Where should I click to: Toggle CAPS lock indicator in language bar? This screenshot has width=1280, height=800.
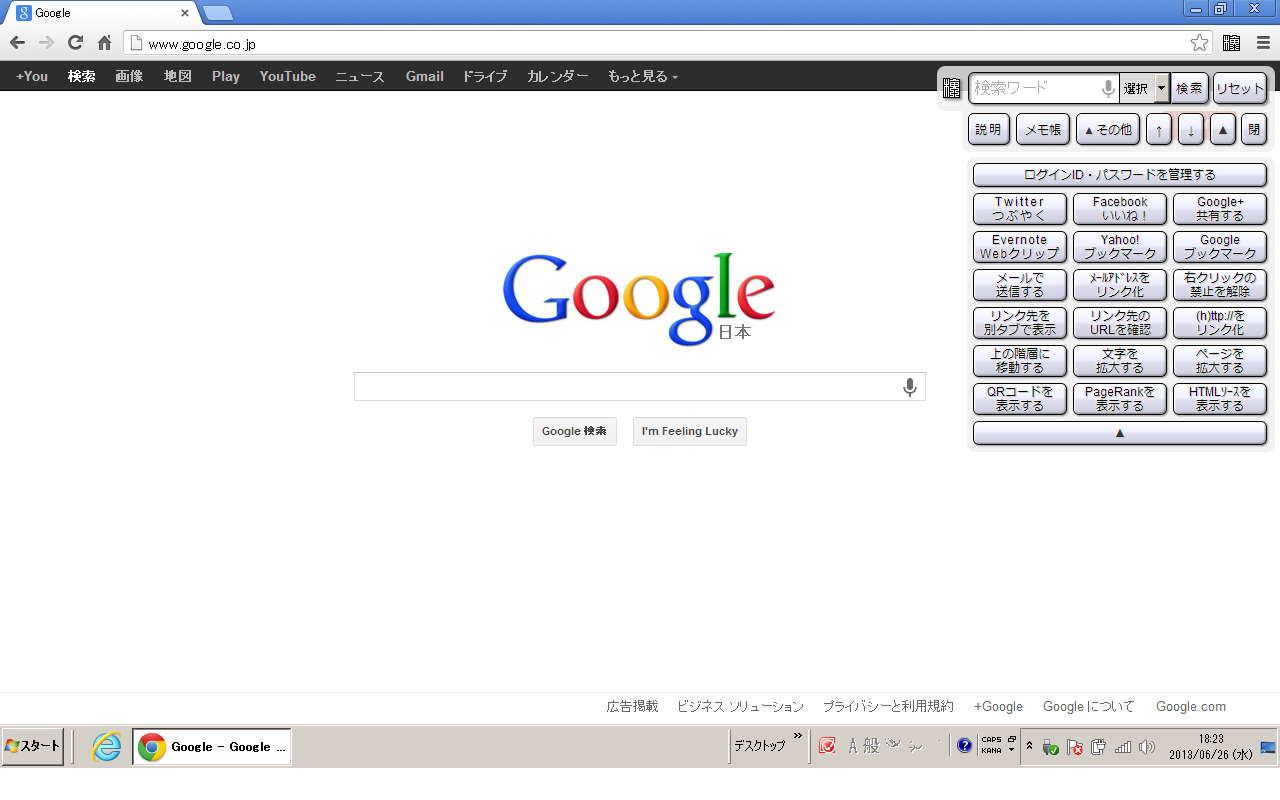991,740
